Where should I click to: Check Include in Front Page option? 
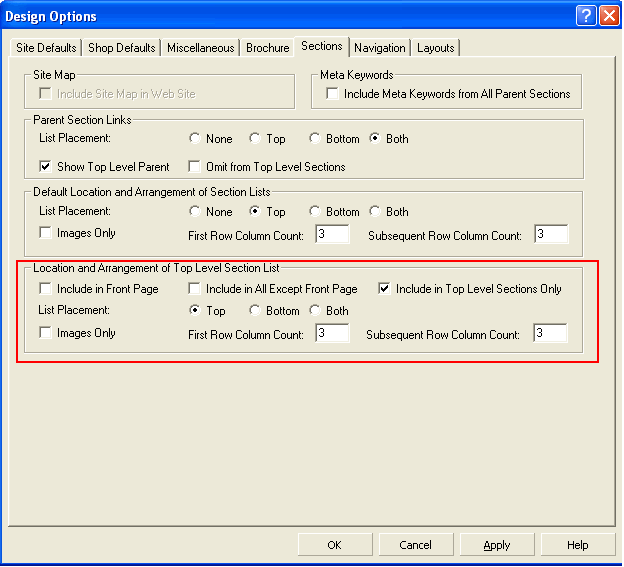click(x=45, y=289)
